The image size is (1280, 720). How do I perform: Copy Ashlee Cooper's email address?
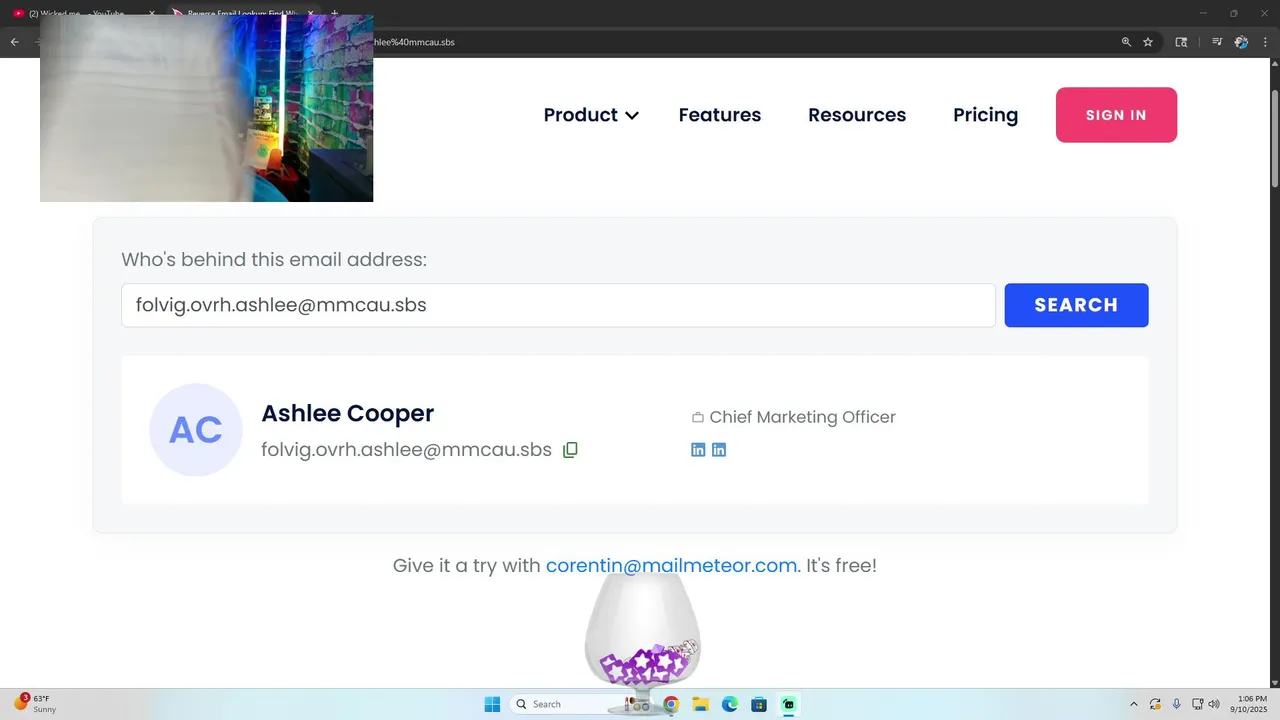(x=570, y=450)
